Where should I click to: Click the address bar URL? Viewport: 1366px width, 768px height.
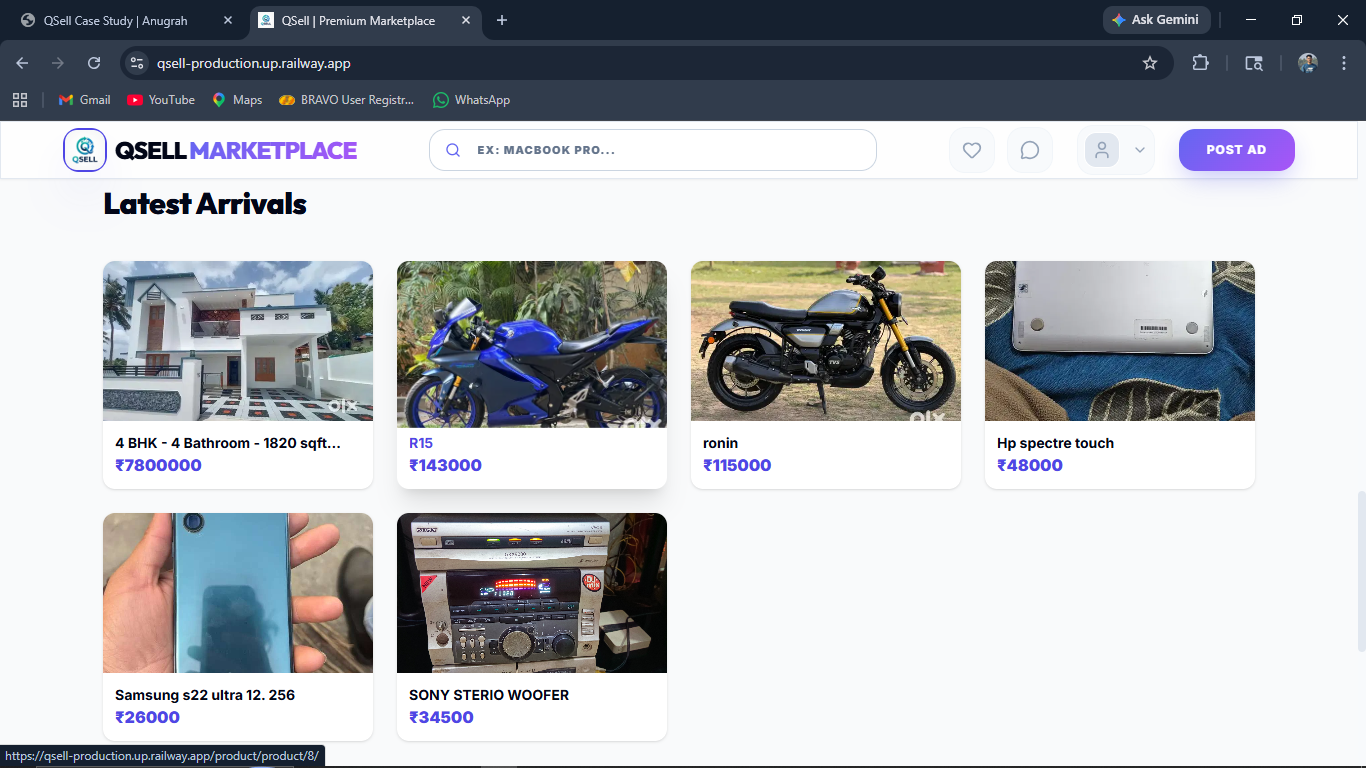pyautogui.click(x=253, y=63)
